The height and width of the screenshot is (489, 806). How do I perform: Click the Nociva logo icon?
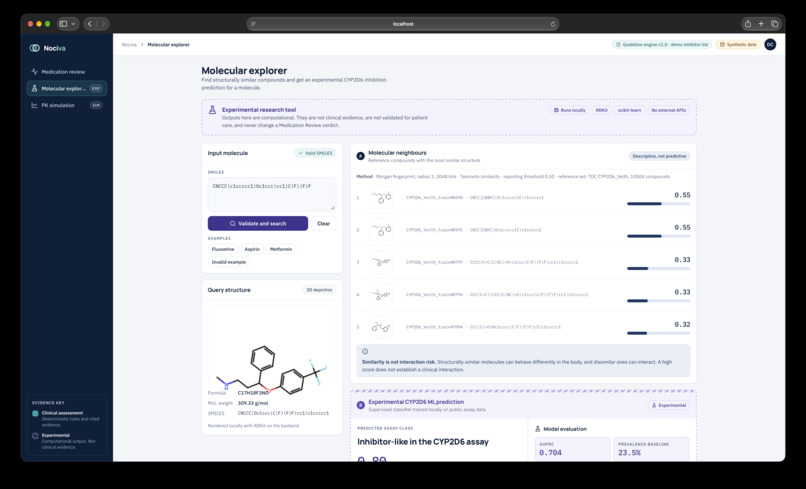coord(34,48)
